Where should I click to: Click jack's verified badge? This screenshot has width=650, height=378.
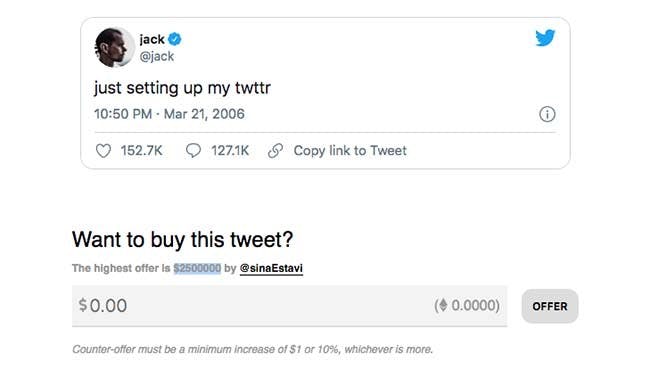175,39
